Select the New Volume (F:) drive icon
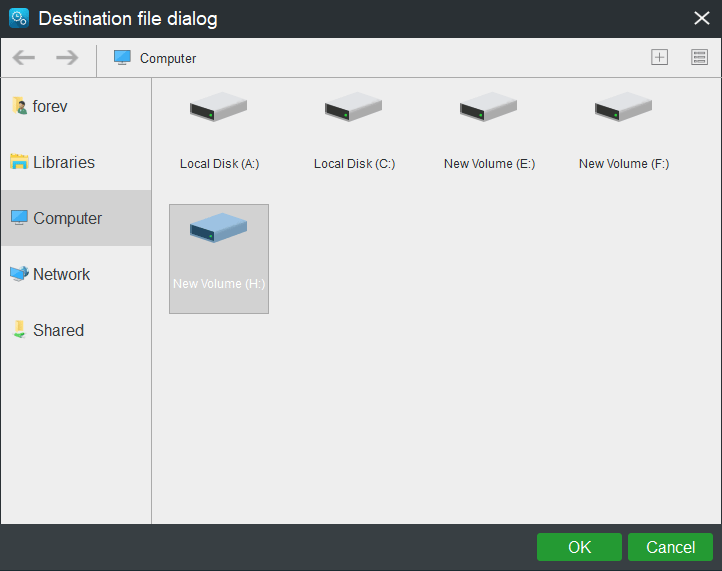 (x=624, y=109)
